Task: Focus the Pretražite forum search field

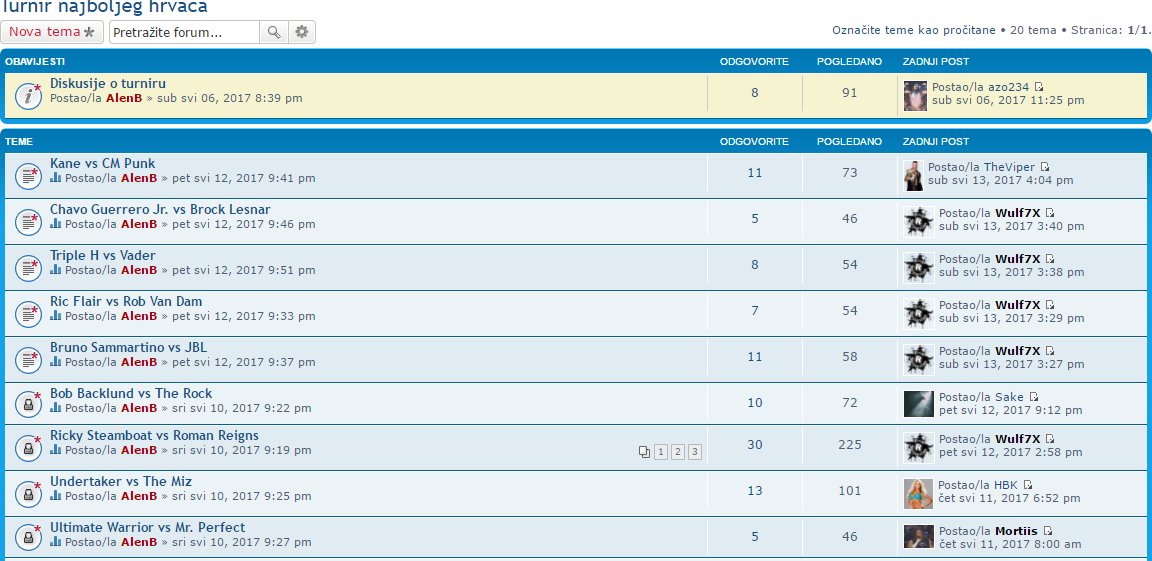Action: click(184, 32)
